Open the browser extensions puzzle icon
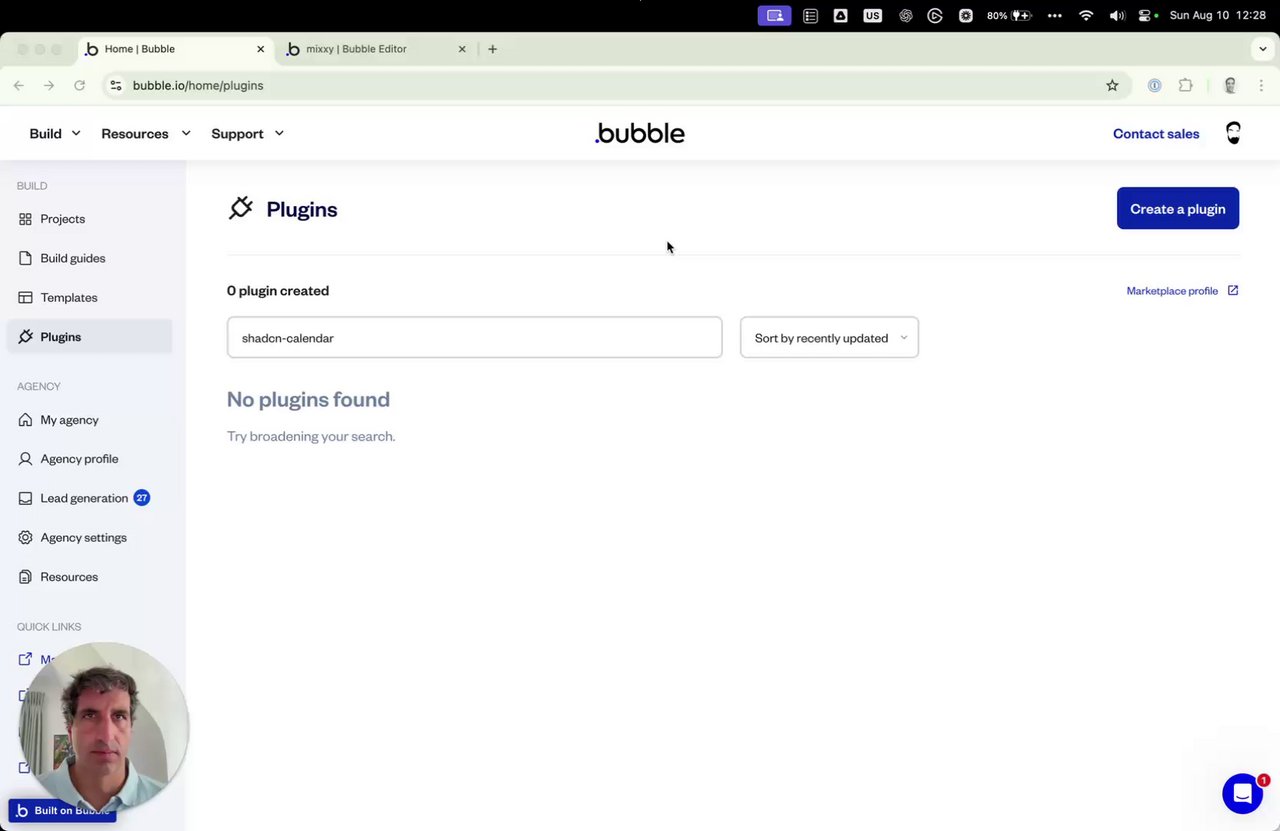Screen dimensions: 1280x831 coord(1185,86)
